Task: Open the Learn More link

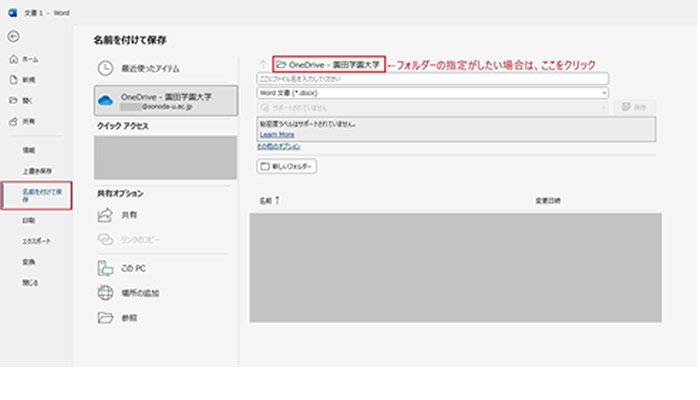Action: pyautogui.click(x=276, y=133)
